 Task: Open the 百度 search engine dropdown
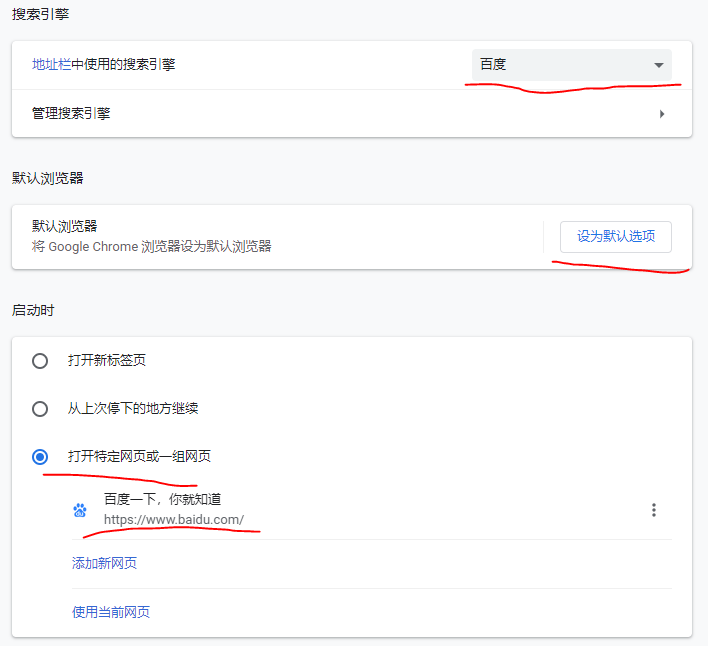click(572, 65)
